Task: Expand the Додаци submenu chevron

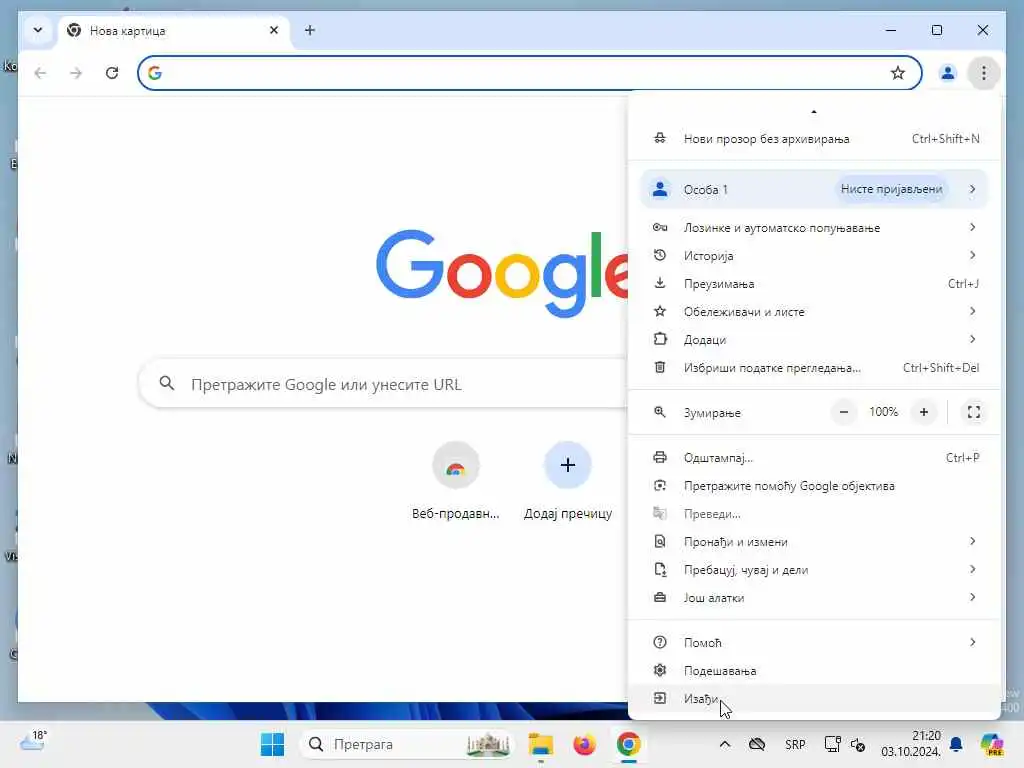Action: tap(972, 339)
